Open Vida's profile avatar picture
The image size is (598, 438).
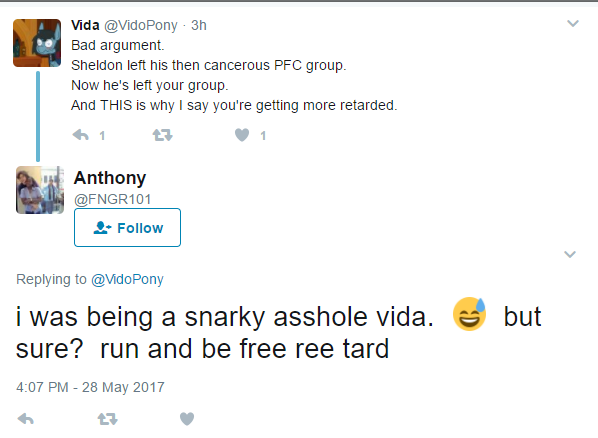click(x=37, y=43)
